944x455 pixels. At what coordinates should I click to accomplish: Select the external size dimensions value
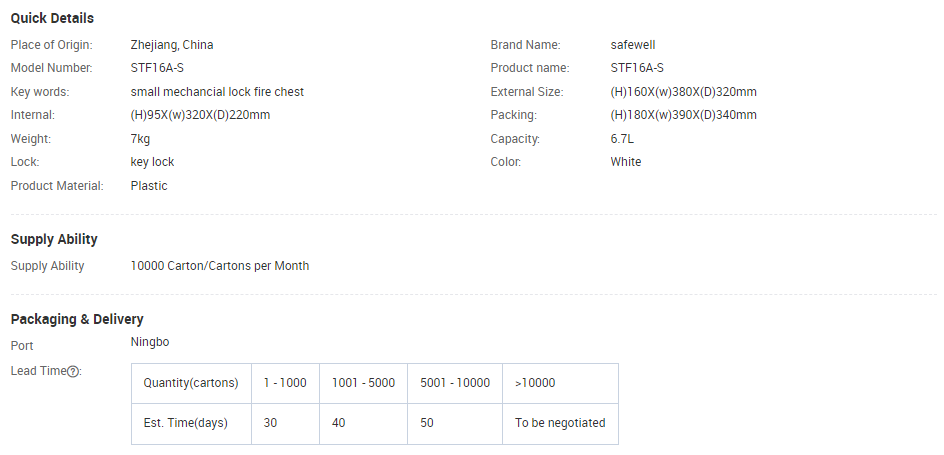pos(683,91)
